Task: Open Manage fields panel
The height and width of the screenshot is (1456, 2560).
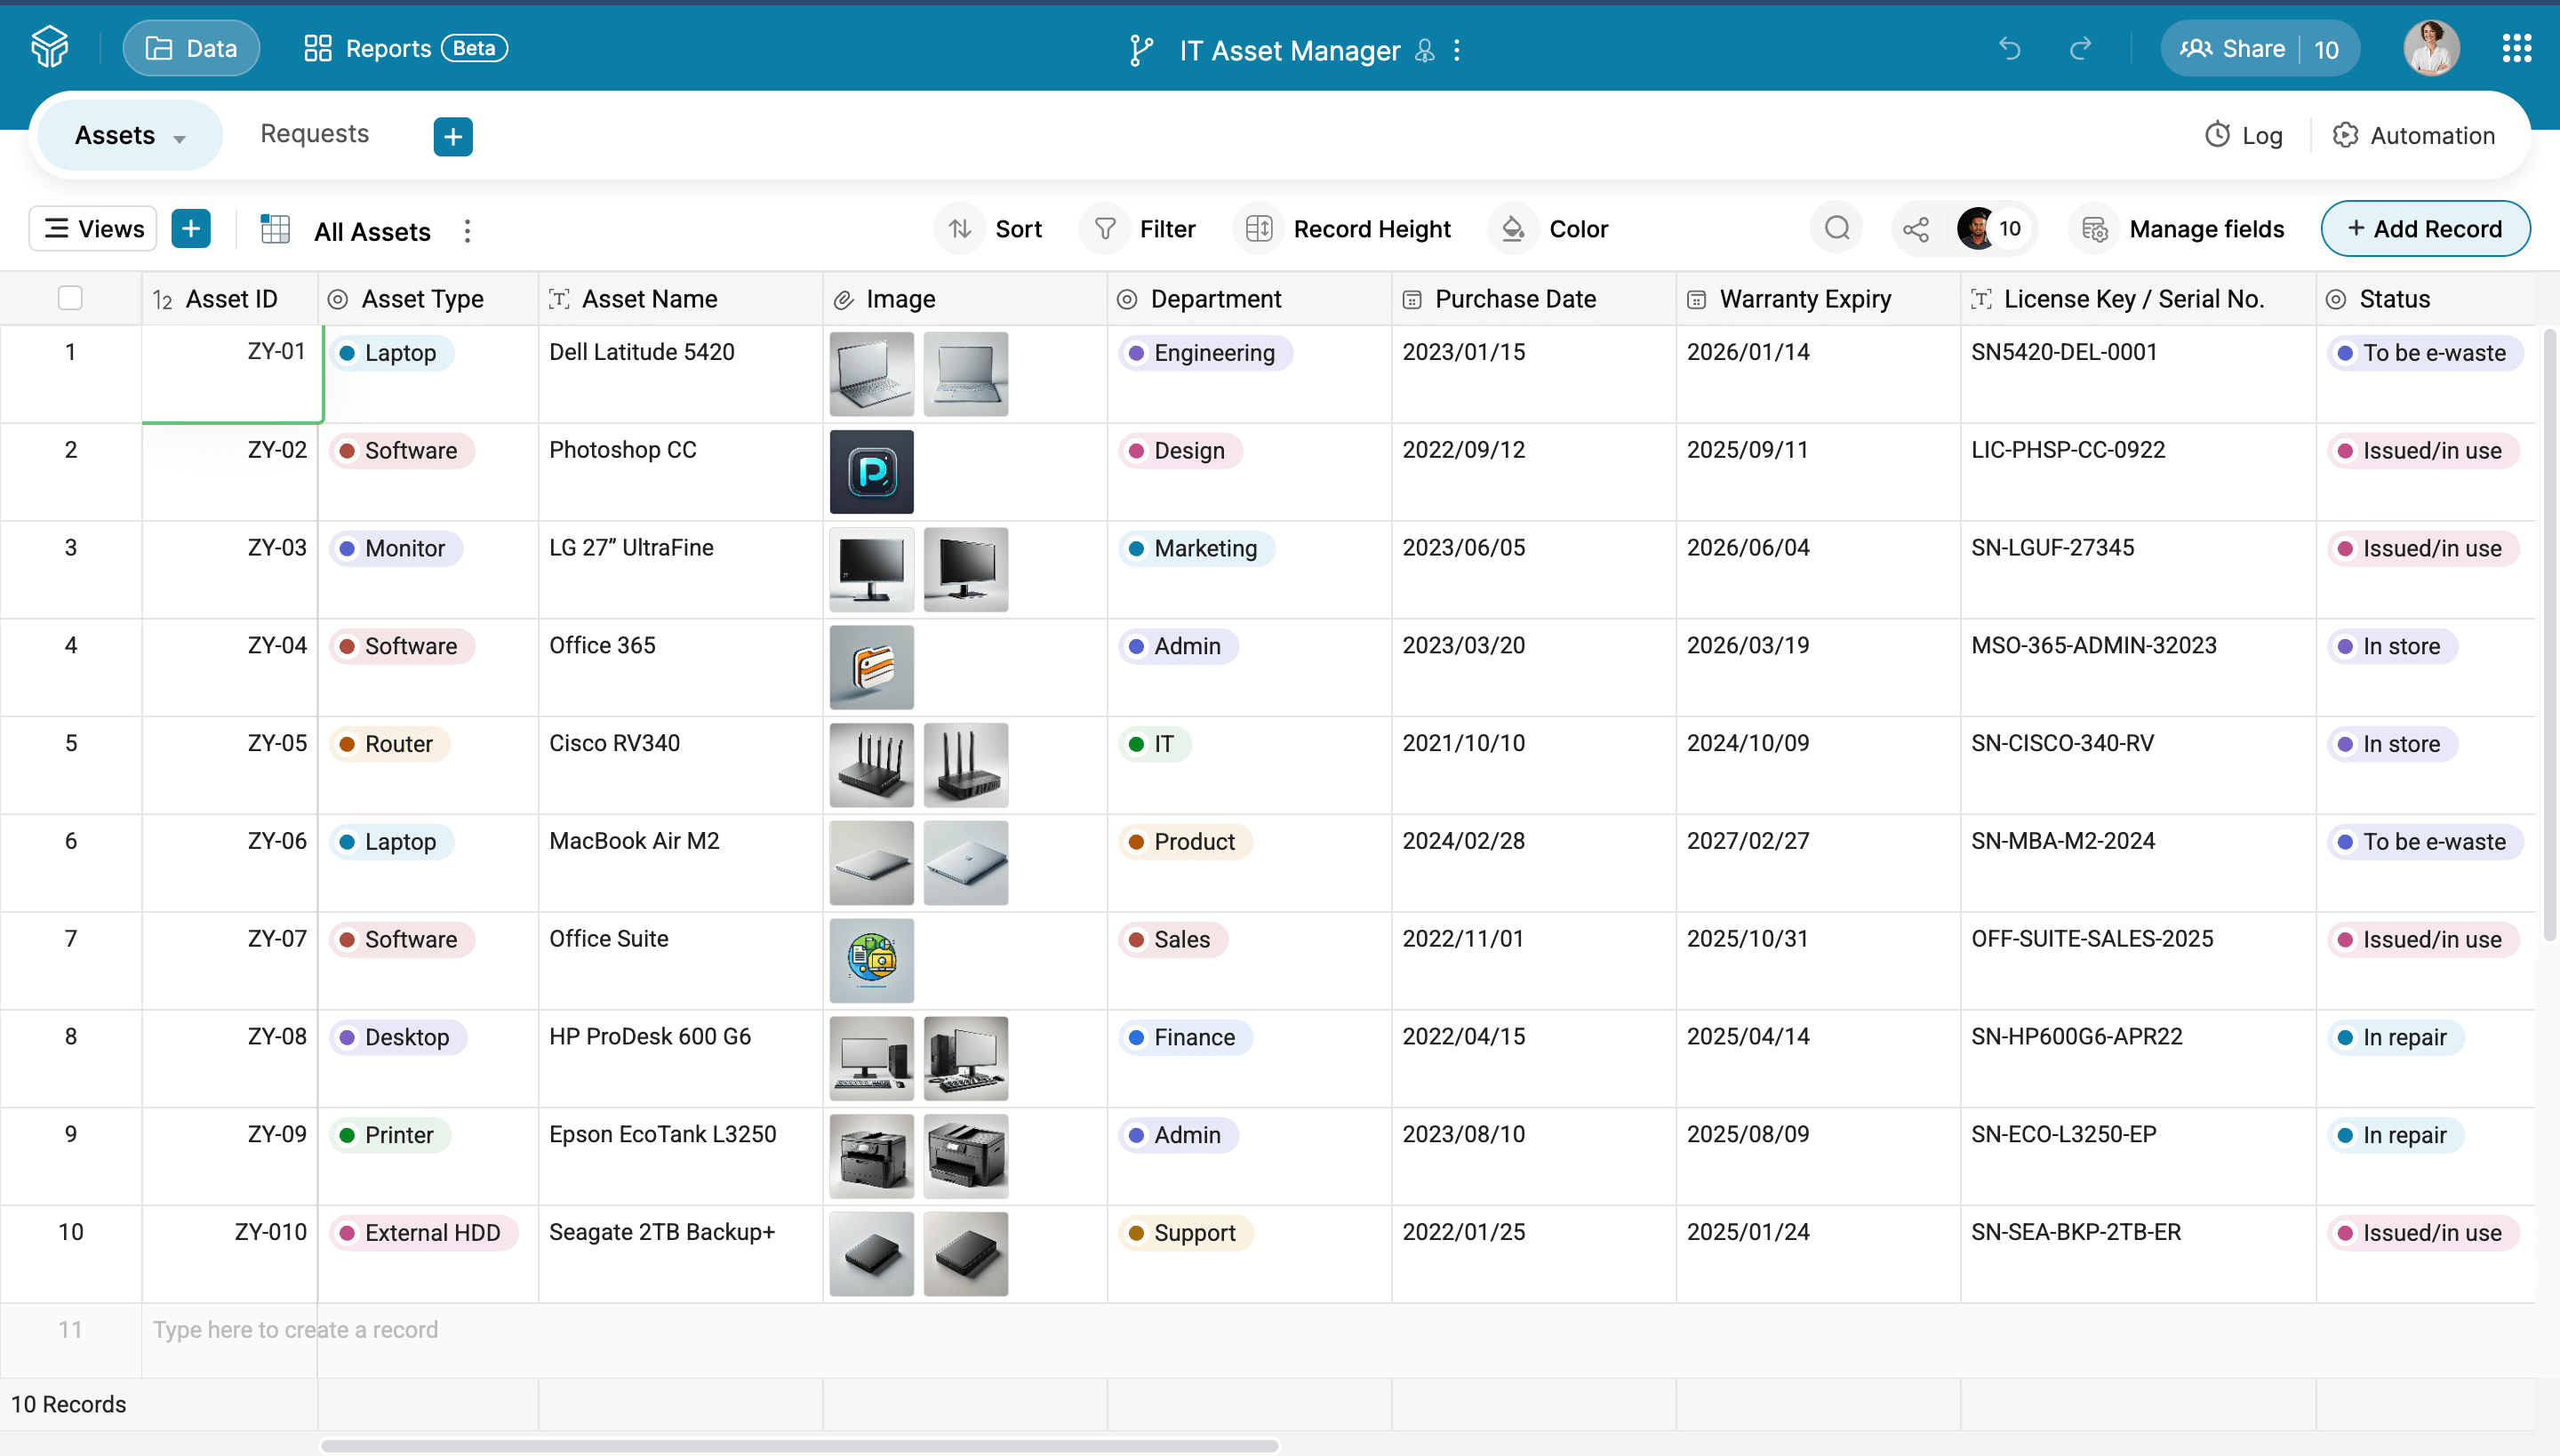Action: (2184, 229)
